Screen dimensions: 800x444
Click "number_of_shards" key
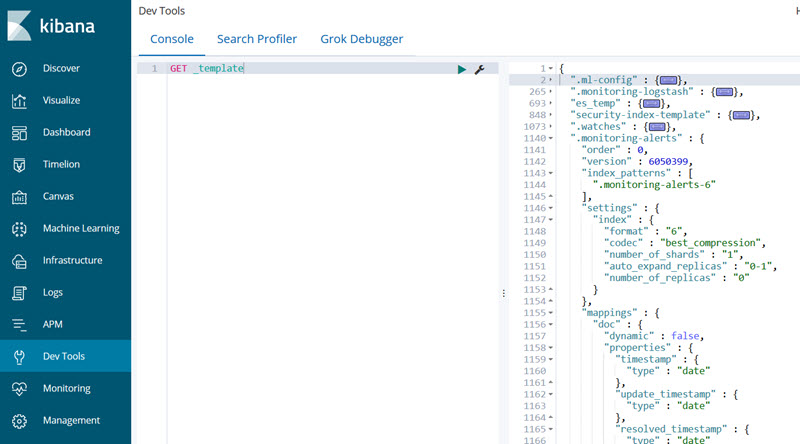(x=655, y=255)
